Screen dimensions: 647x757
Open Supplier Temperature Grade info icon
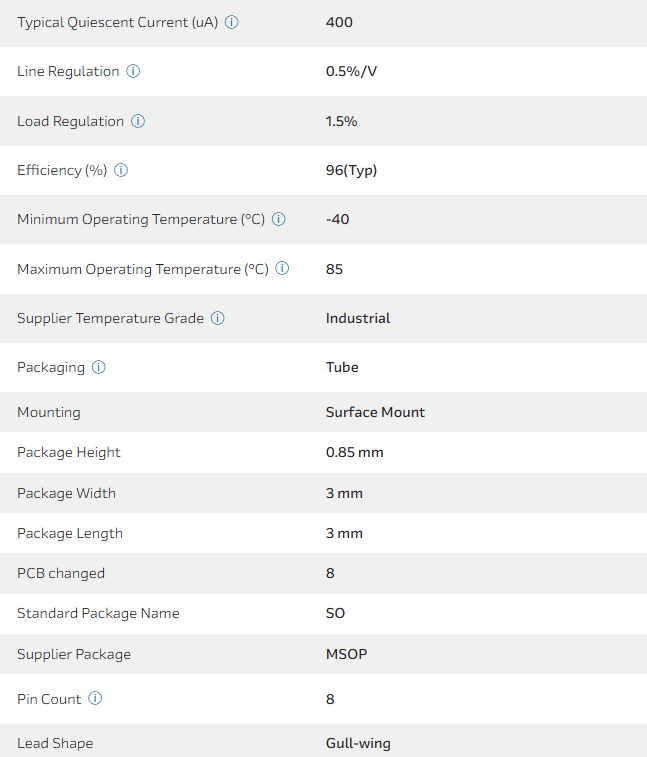(x=218, y=318)
